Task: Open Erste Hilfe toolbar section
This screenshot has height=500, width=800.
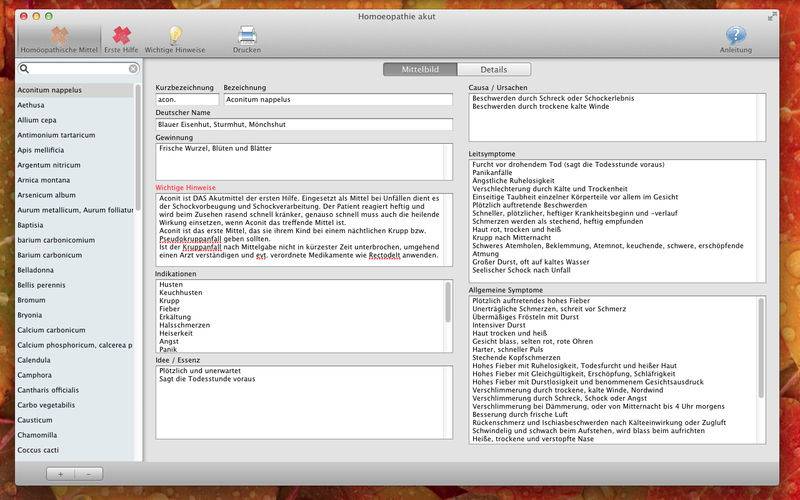Action: click(x=121, y=40)
